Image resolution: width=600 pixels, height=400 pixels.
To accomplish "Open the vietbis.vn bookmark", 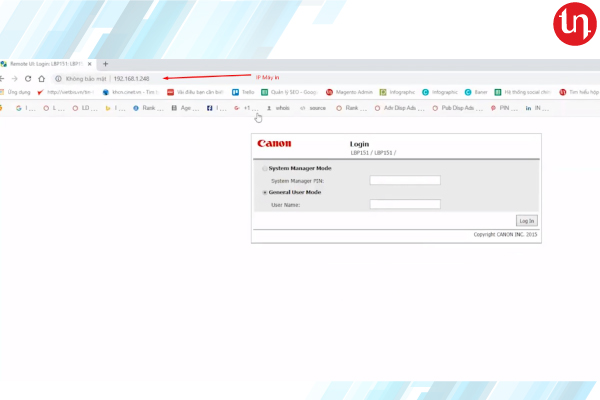I will click(x=65, y=92).
